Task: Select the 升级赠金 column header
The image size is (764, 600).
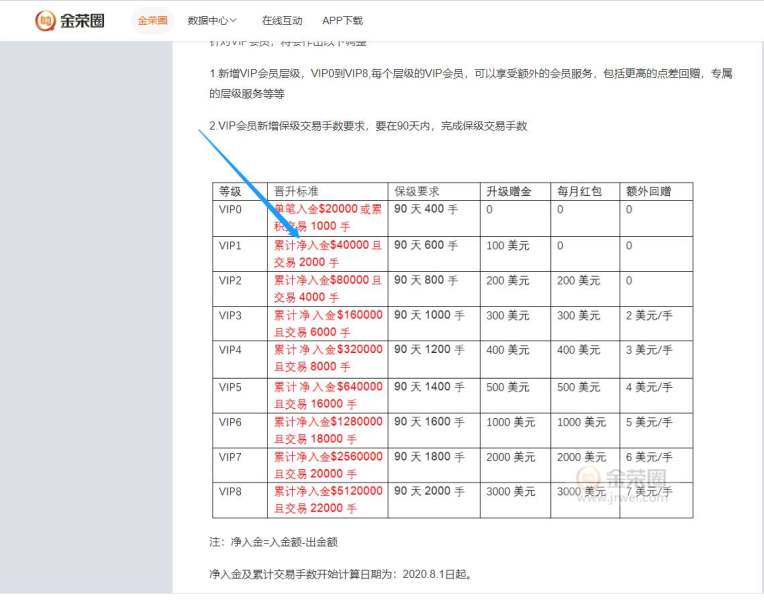Action: [x=515, y=191]
